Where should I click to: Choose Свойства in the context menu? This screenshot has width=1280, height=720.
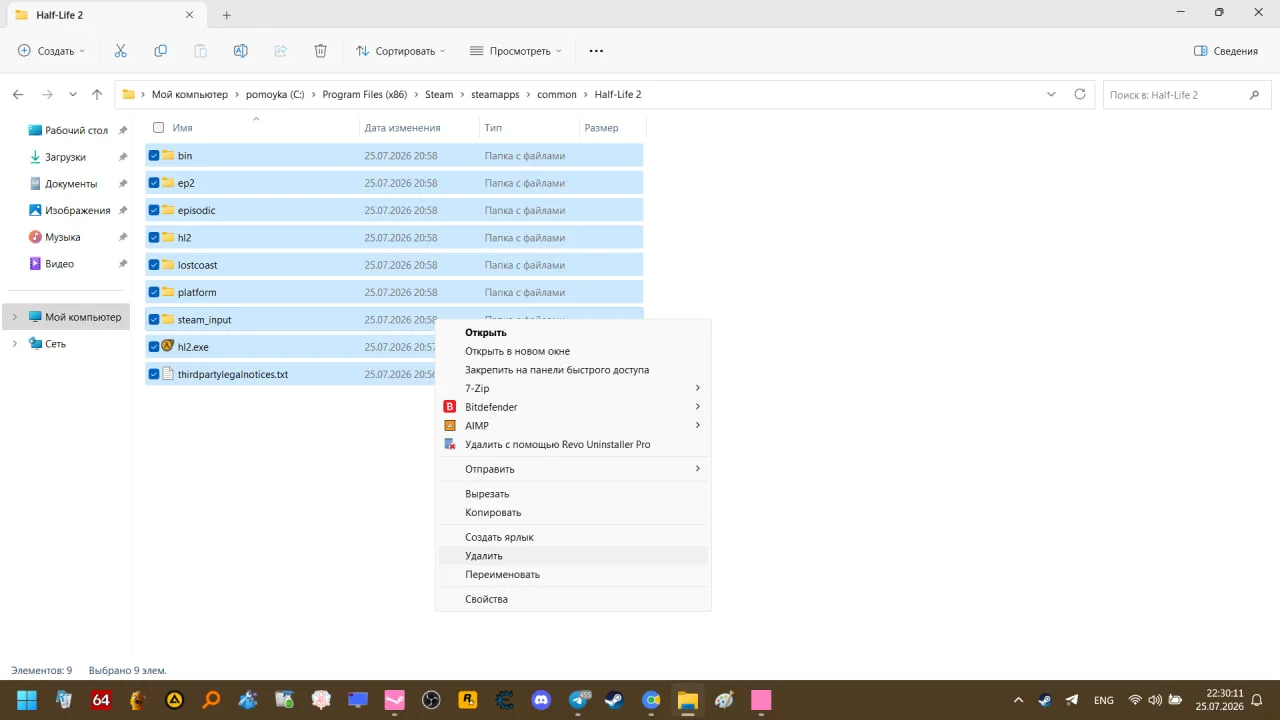coord(573,599)
